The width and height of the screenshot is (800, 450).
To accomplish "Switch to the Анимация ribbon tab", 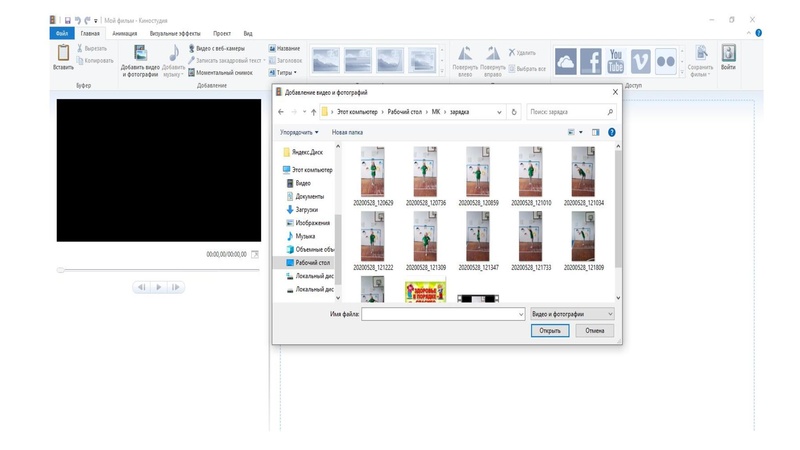I will point(125,33).
